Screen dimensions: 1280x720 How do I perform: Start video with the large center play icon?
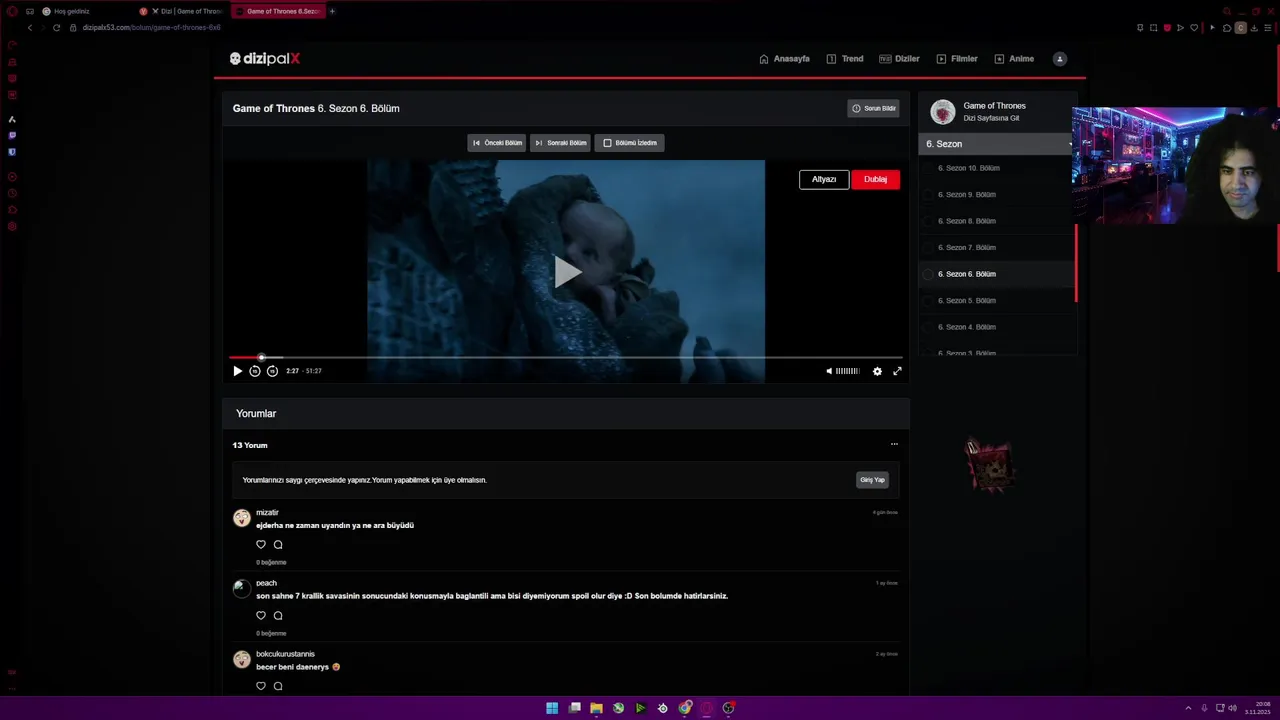566,271
